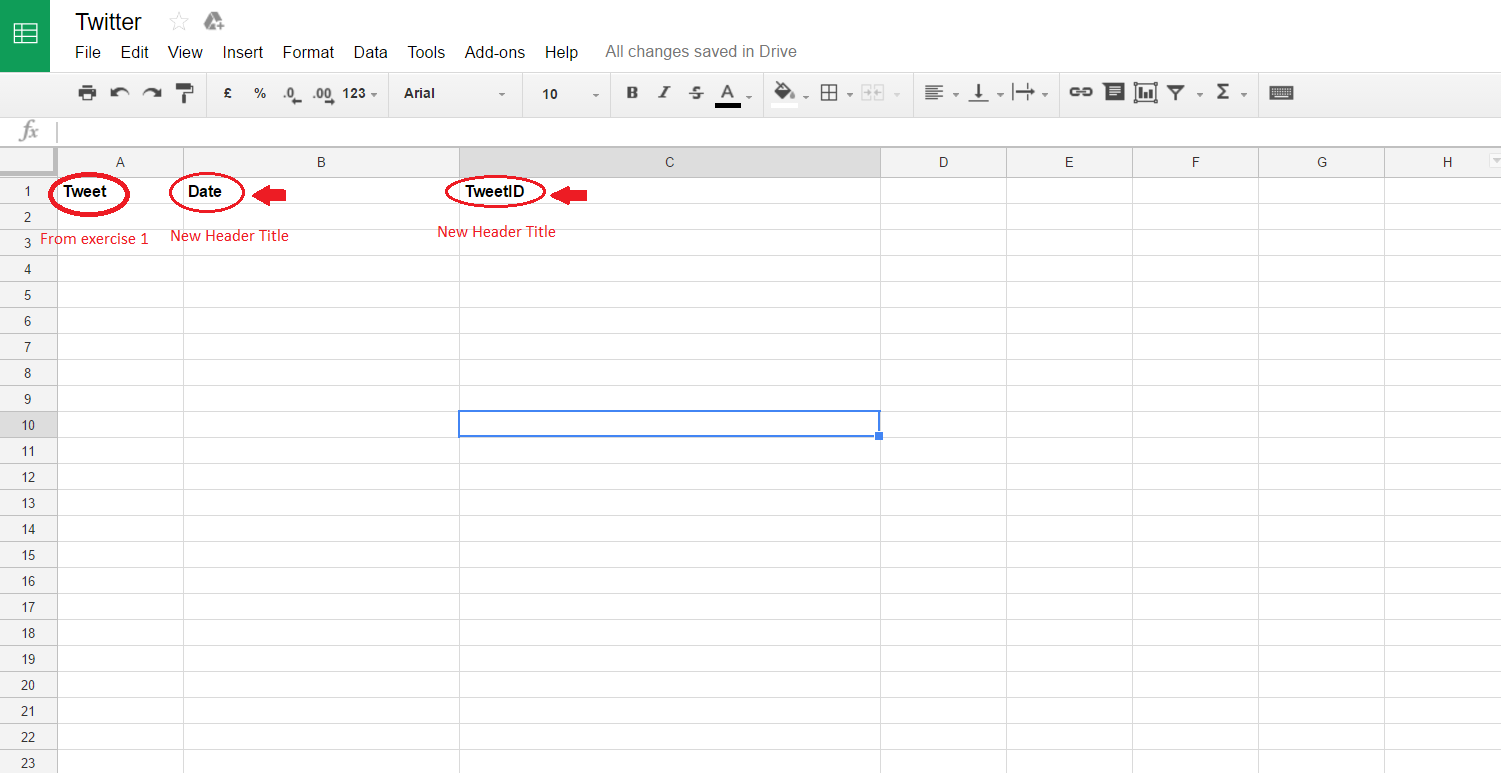Select the Paint format roller
Viewport: 1501px width, 773px height.
tap(184, 93)
